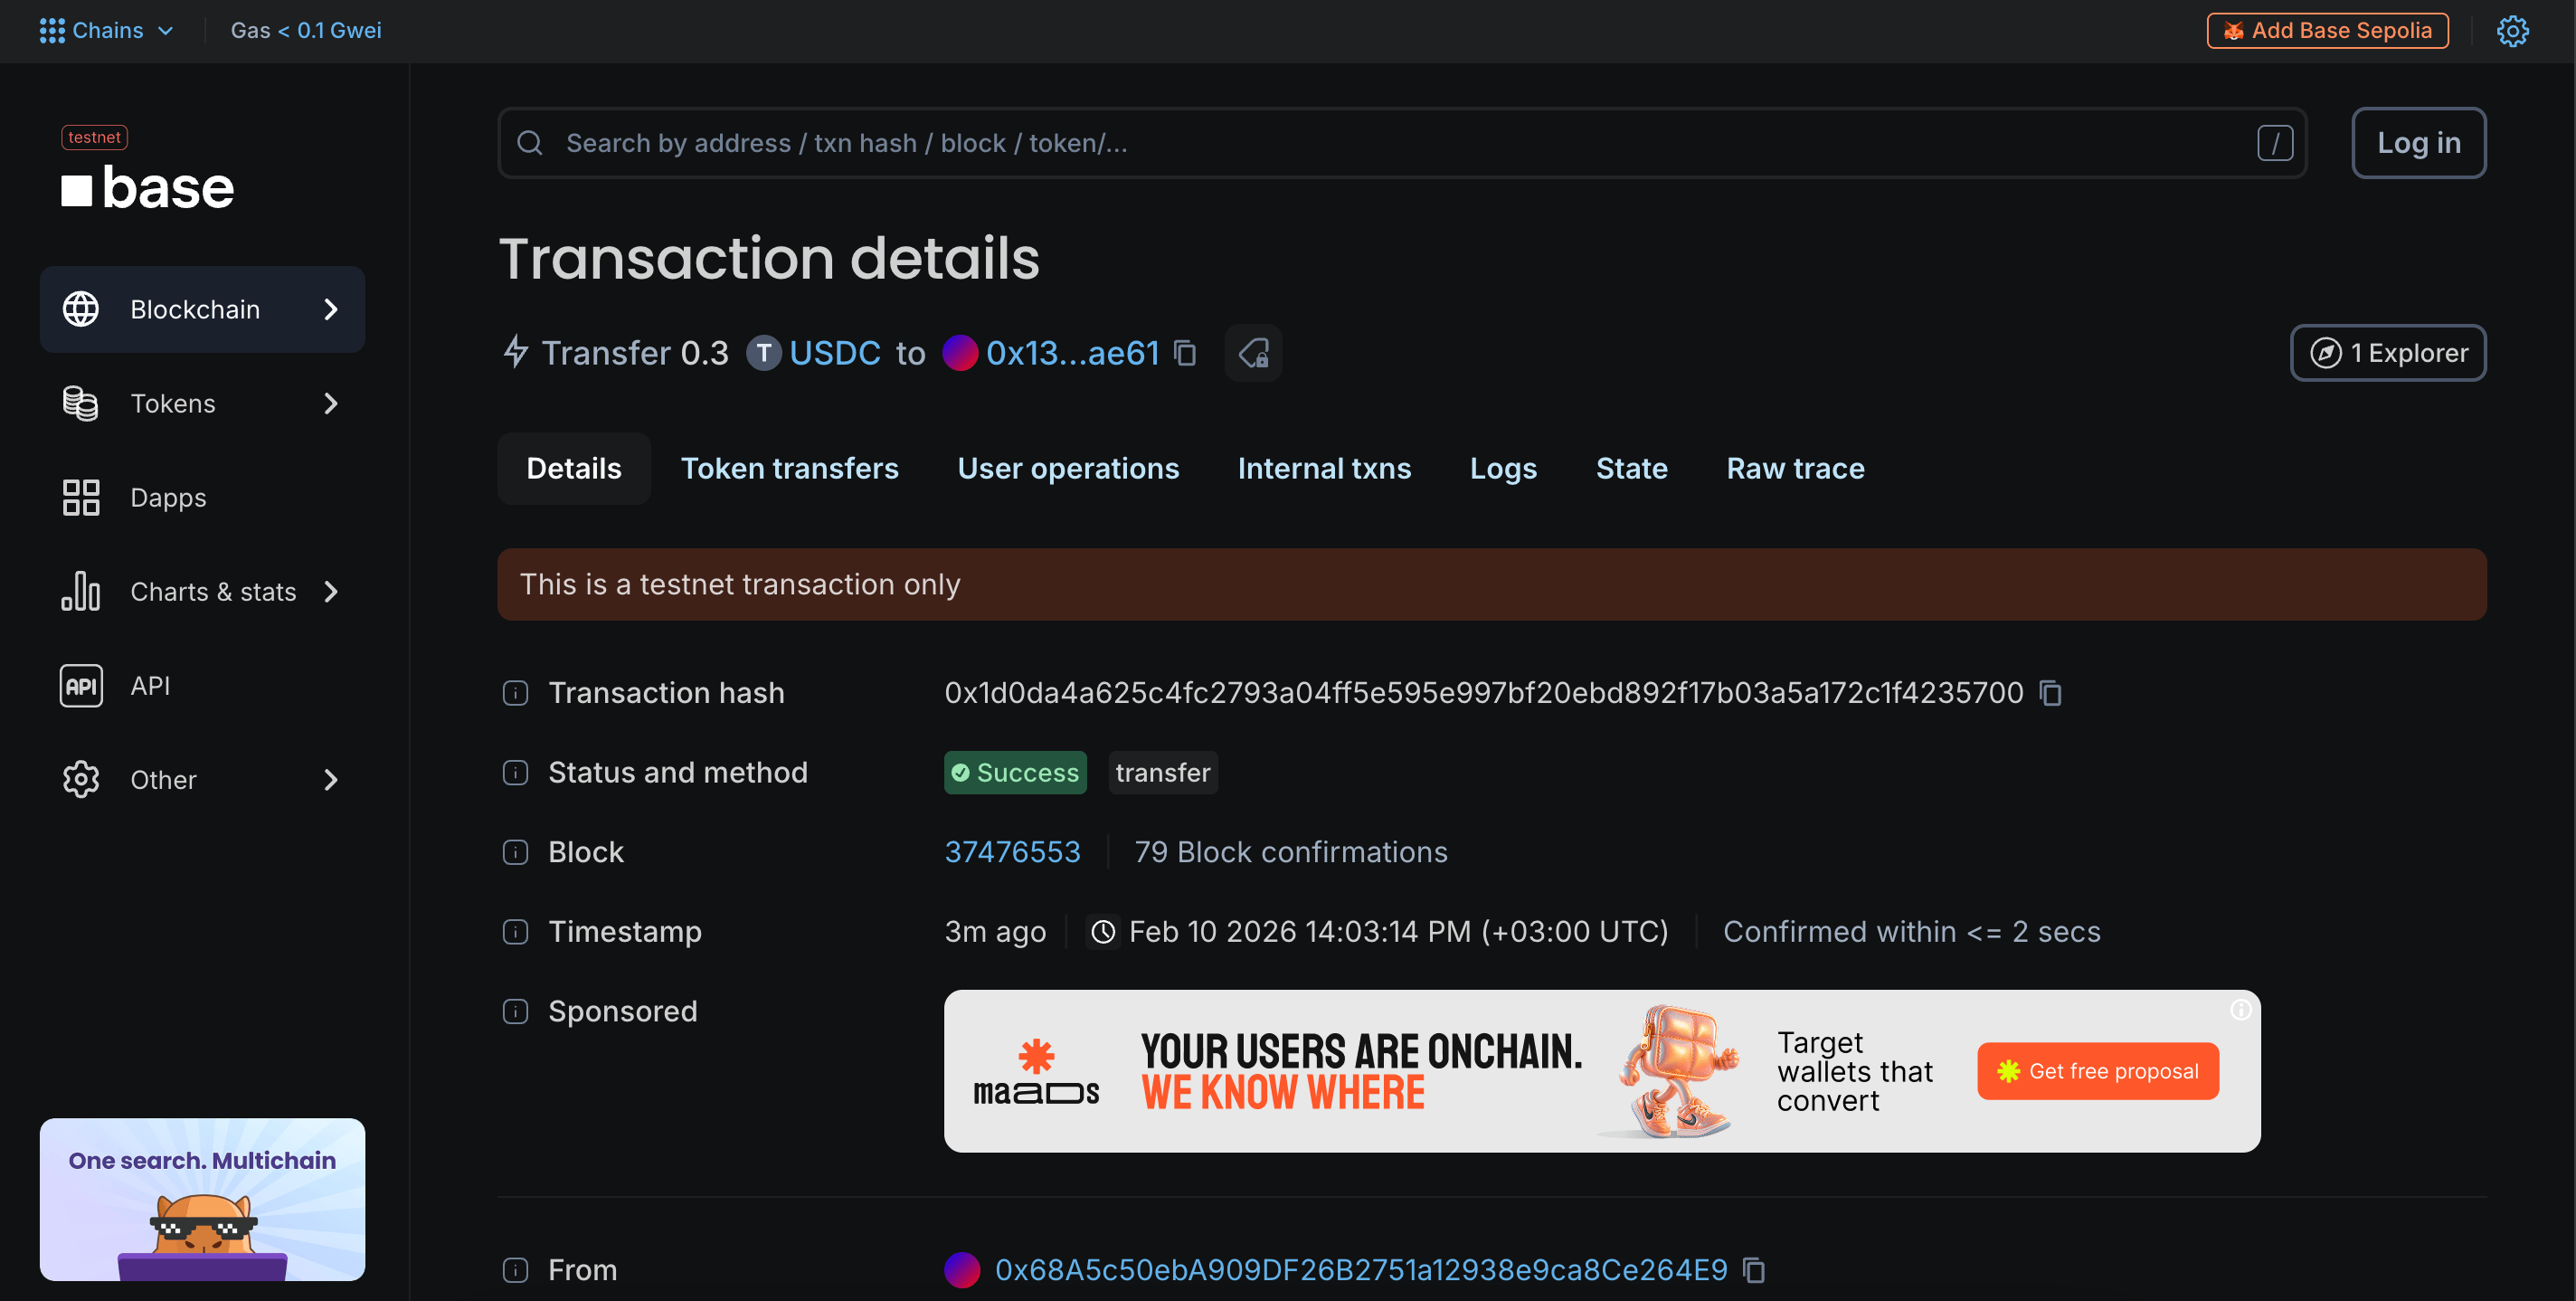Select the Tokens sidebar icon

click(x=80, y=403)
